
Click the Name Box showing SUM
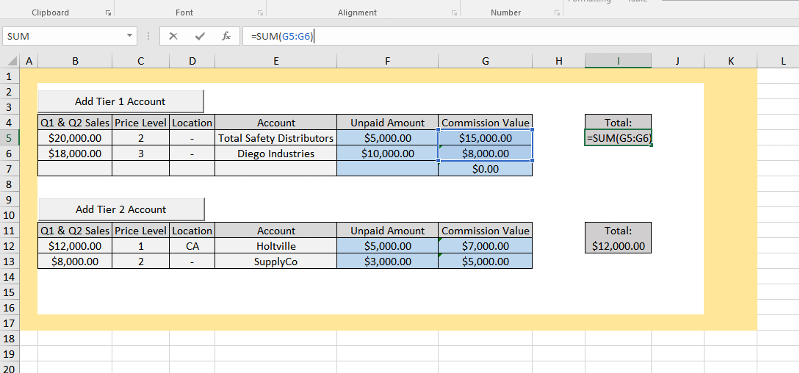64,36
